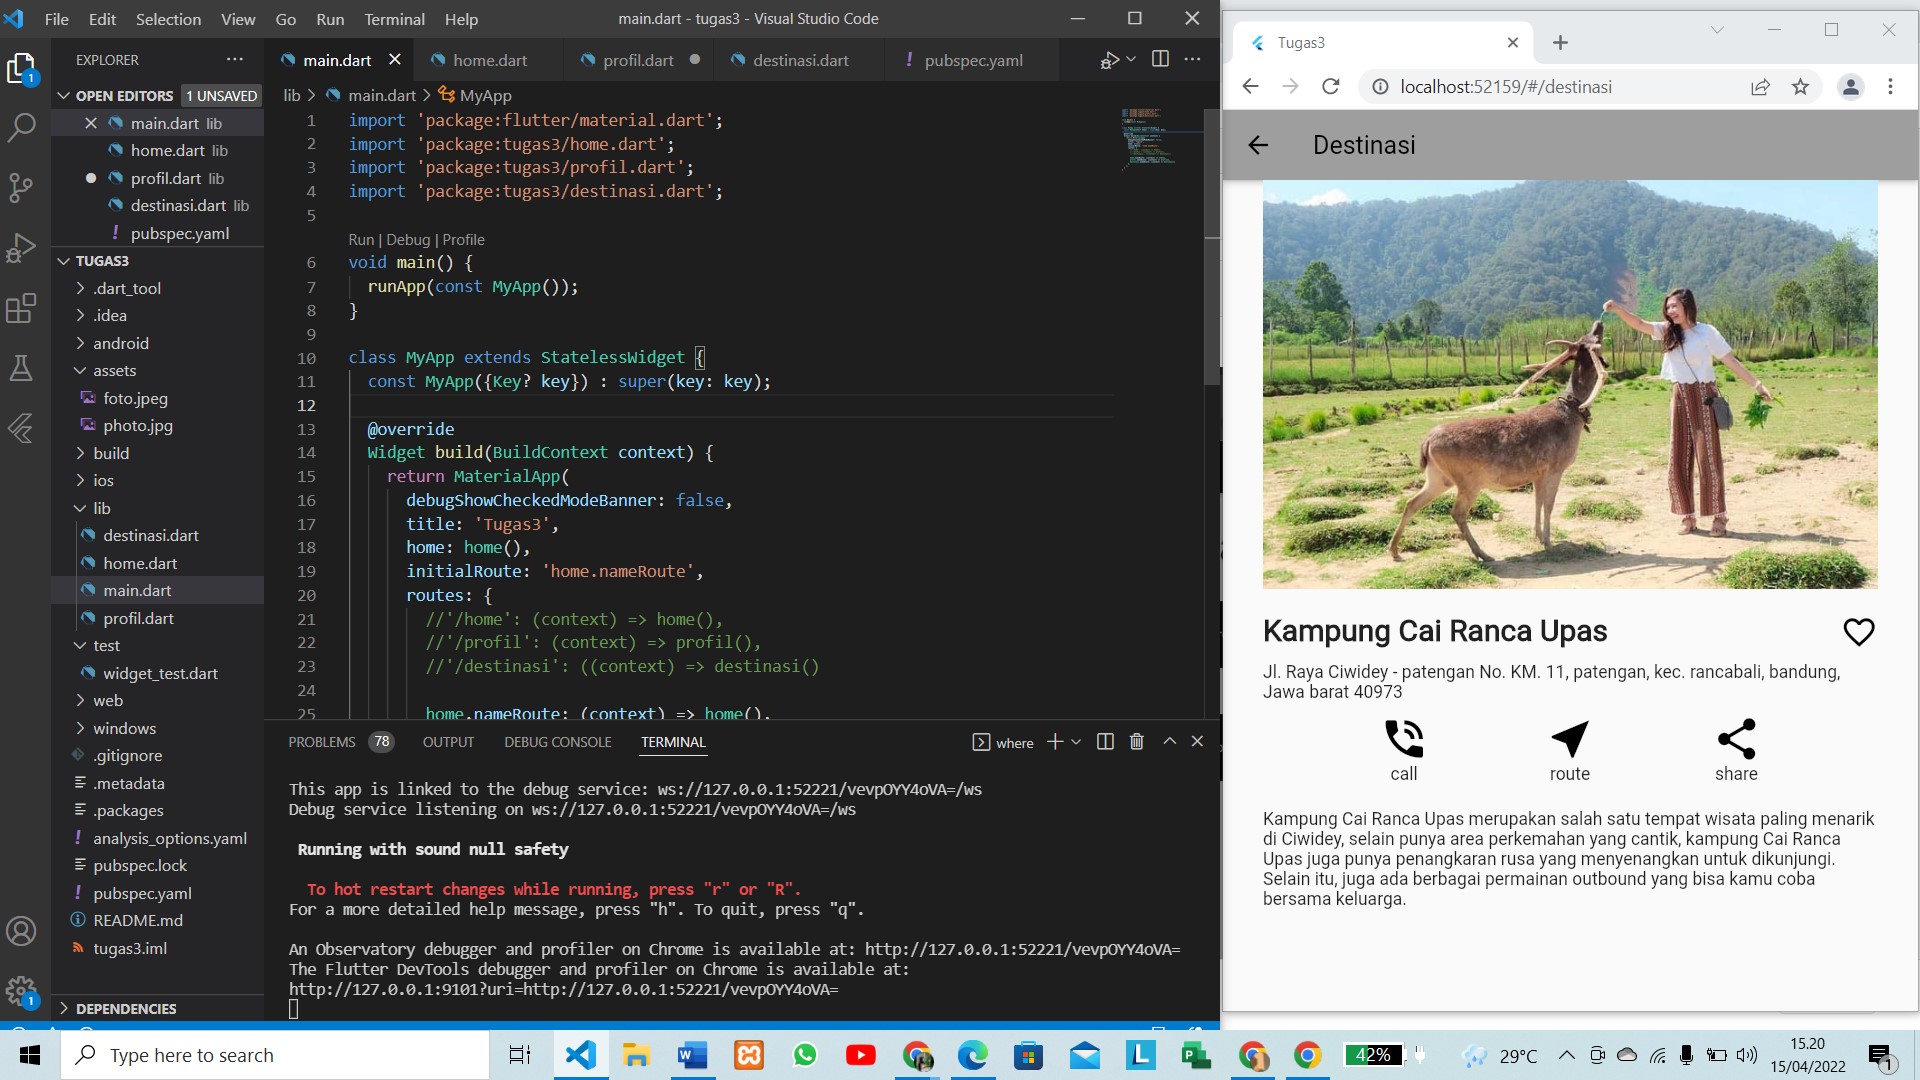This screenshot has height=1080, width=1920.
Task: Open the Testing panel
Action: [x=21, y=369]
